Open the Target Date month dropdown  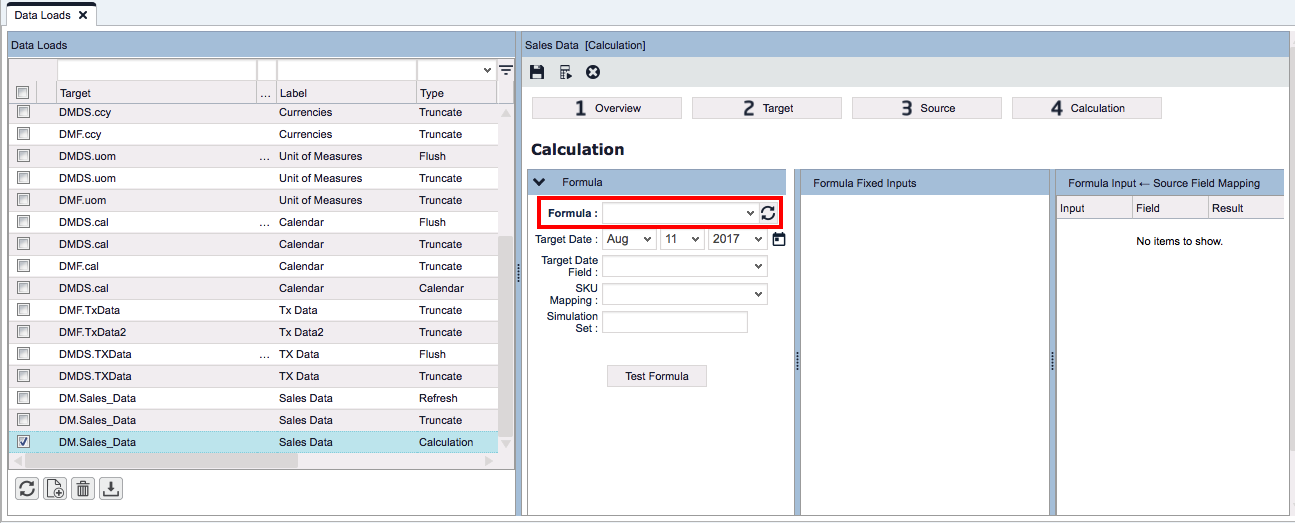[x=629, y=240]
